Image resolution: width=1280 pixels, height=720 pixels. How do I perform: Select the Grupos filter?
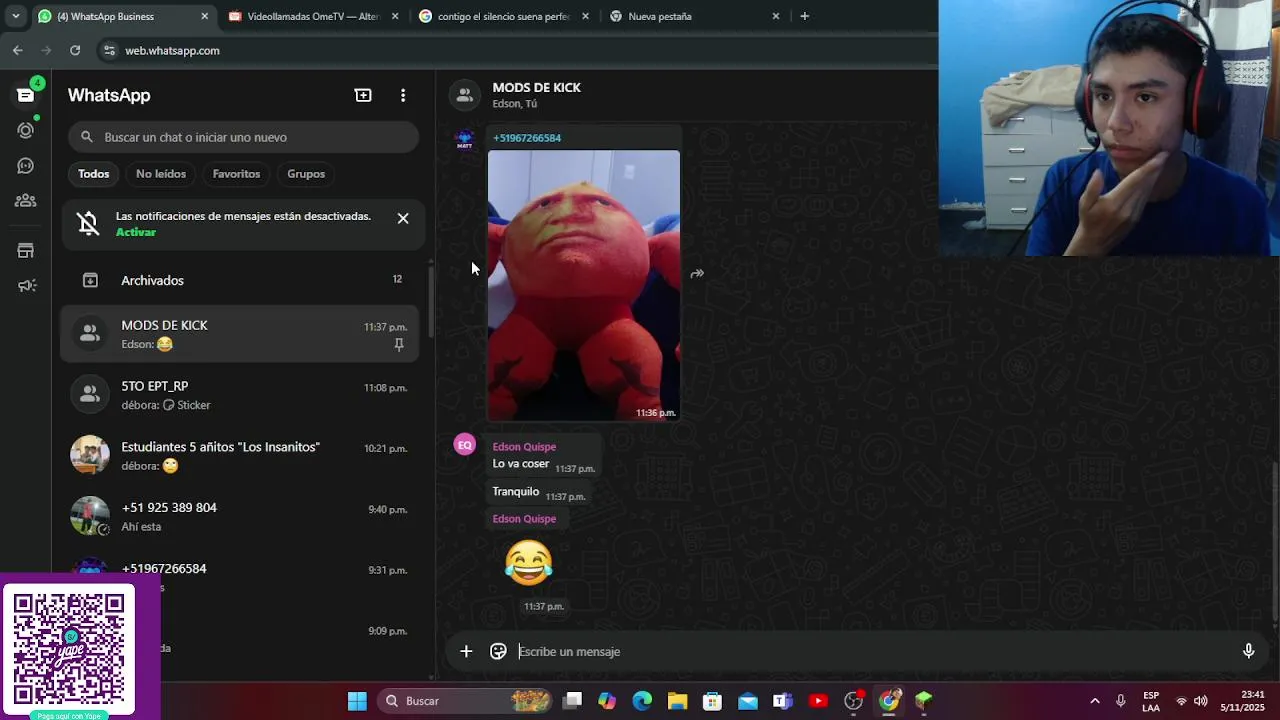click(x=306, y=174)
